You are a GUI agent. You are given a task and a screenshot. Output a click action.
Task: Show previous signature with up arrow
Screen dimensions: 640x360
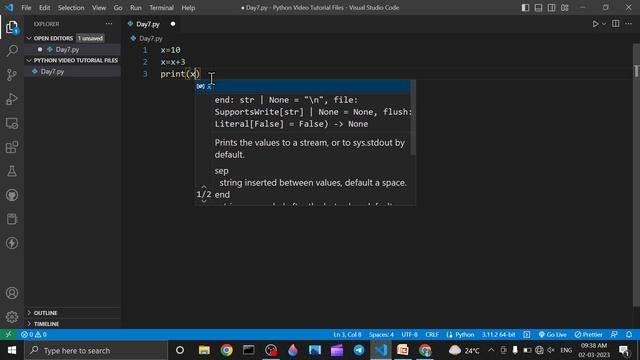tap(204, 187)
